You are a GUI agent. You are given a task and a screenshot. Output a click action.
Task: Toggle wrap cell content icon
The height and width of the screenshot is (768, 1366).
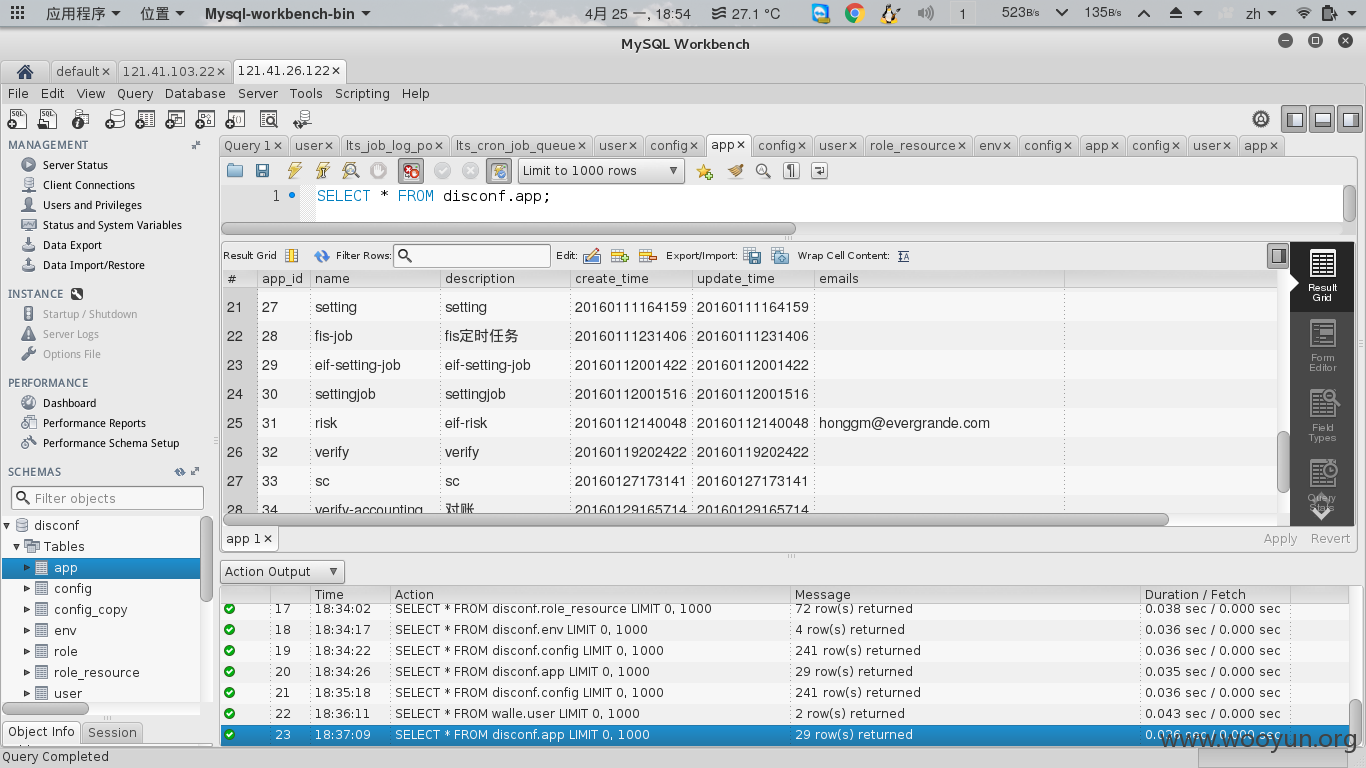(903, 256)
